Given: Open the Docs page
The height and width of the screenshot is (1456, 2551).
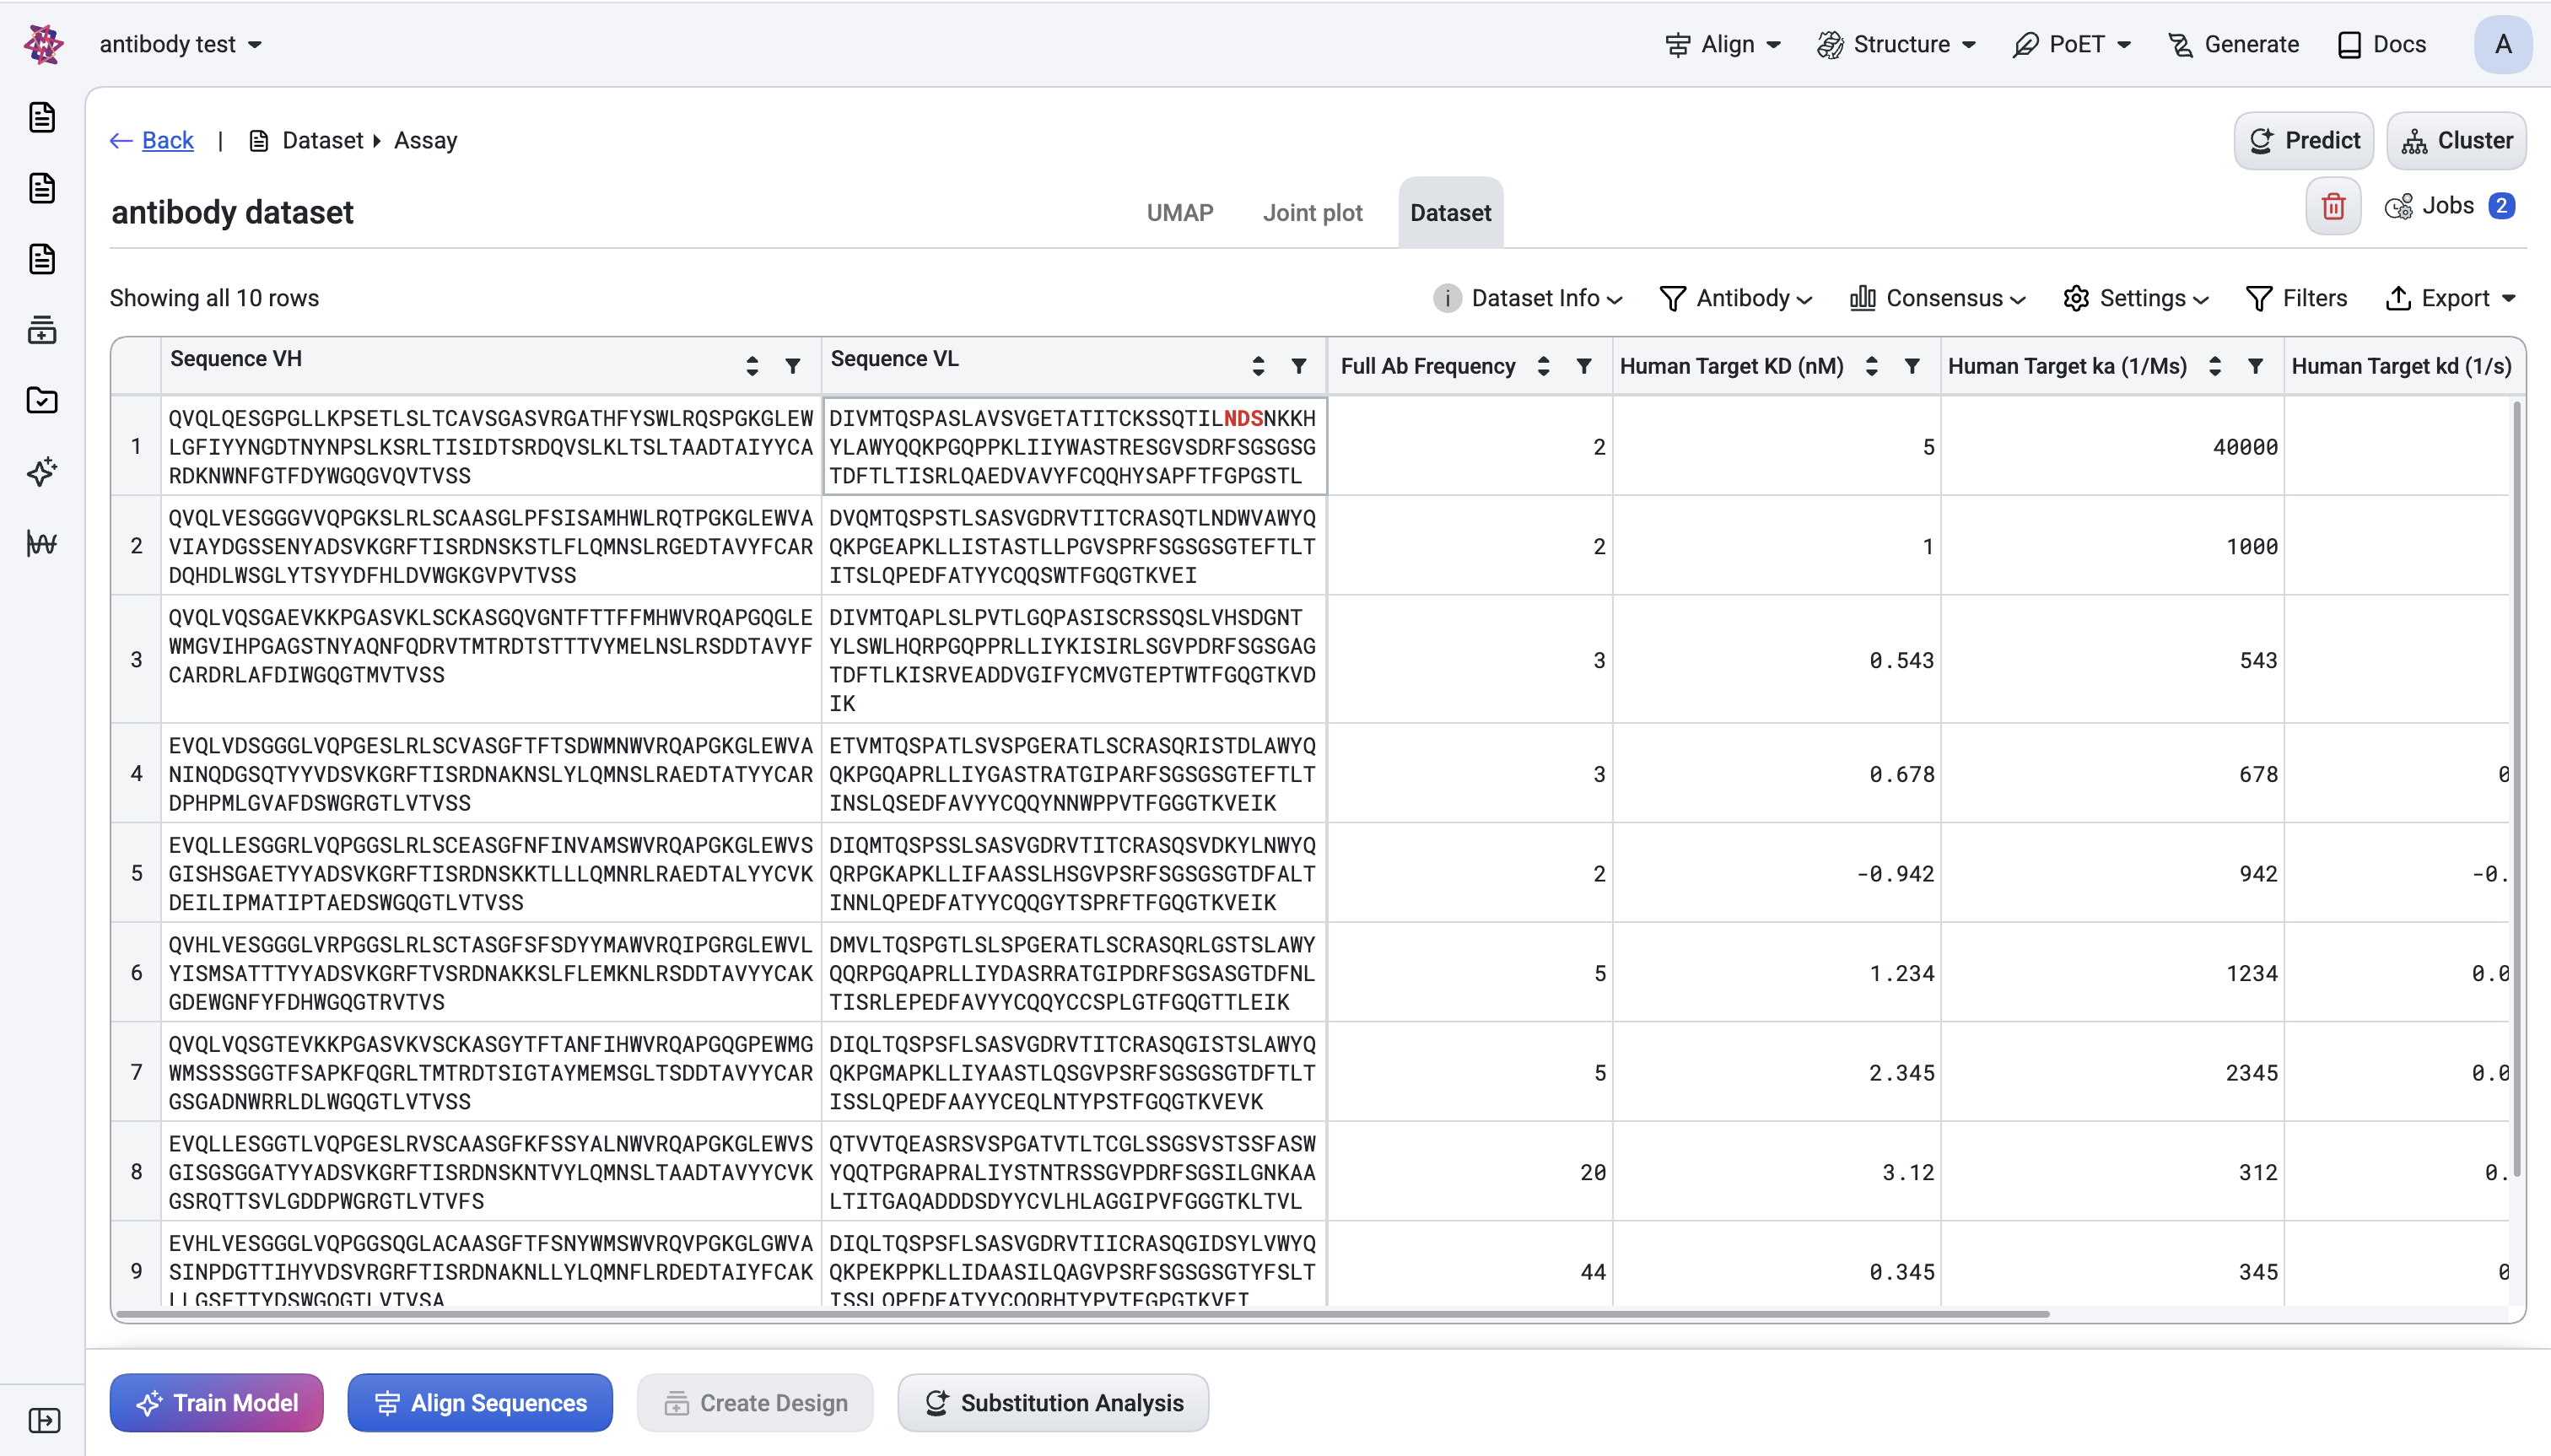Looking at the screenshot, I should pos(2381,44).
